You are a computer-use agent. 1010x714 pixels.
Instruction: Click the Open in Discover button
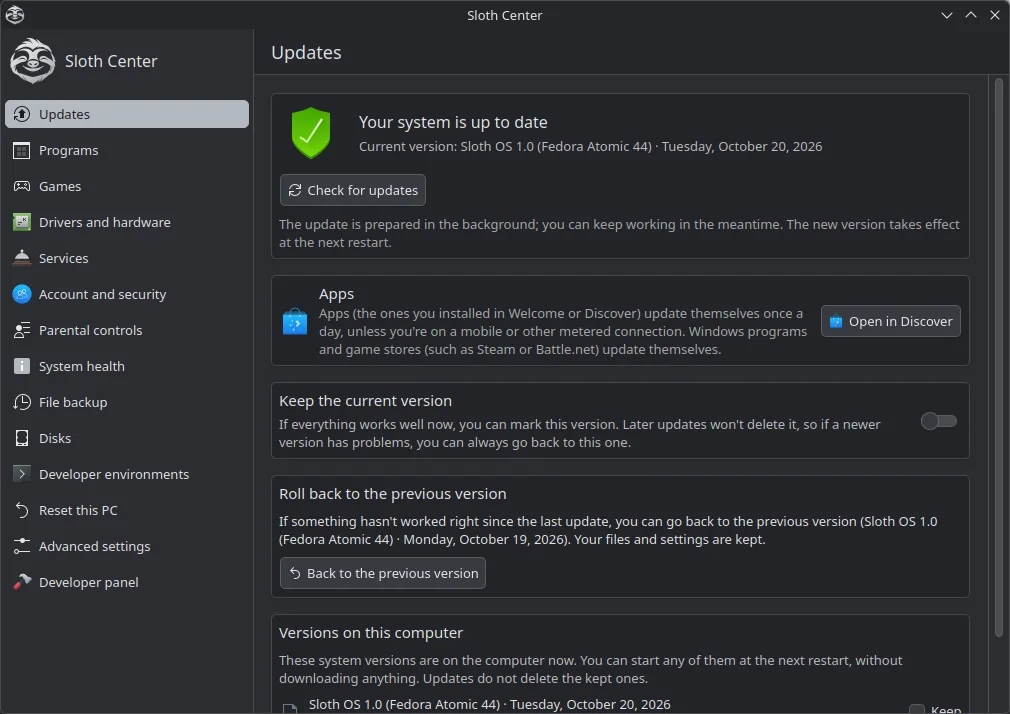click(891, 321)
